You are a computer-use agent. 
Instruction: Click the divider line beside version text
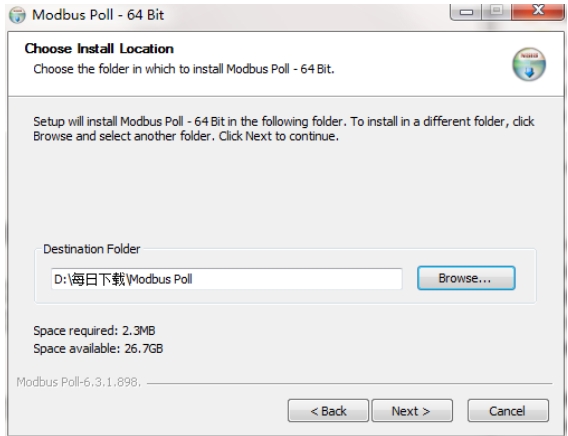pos(350,383)
